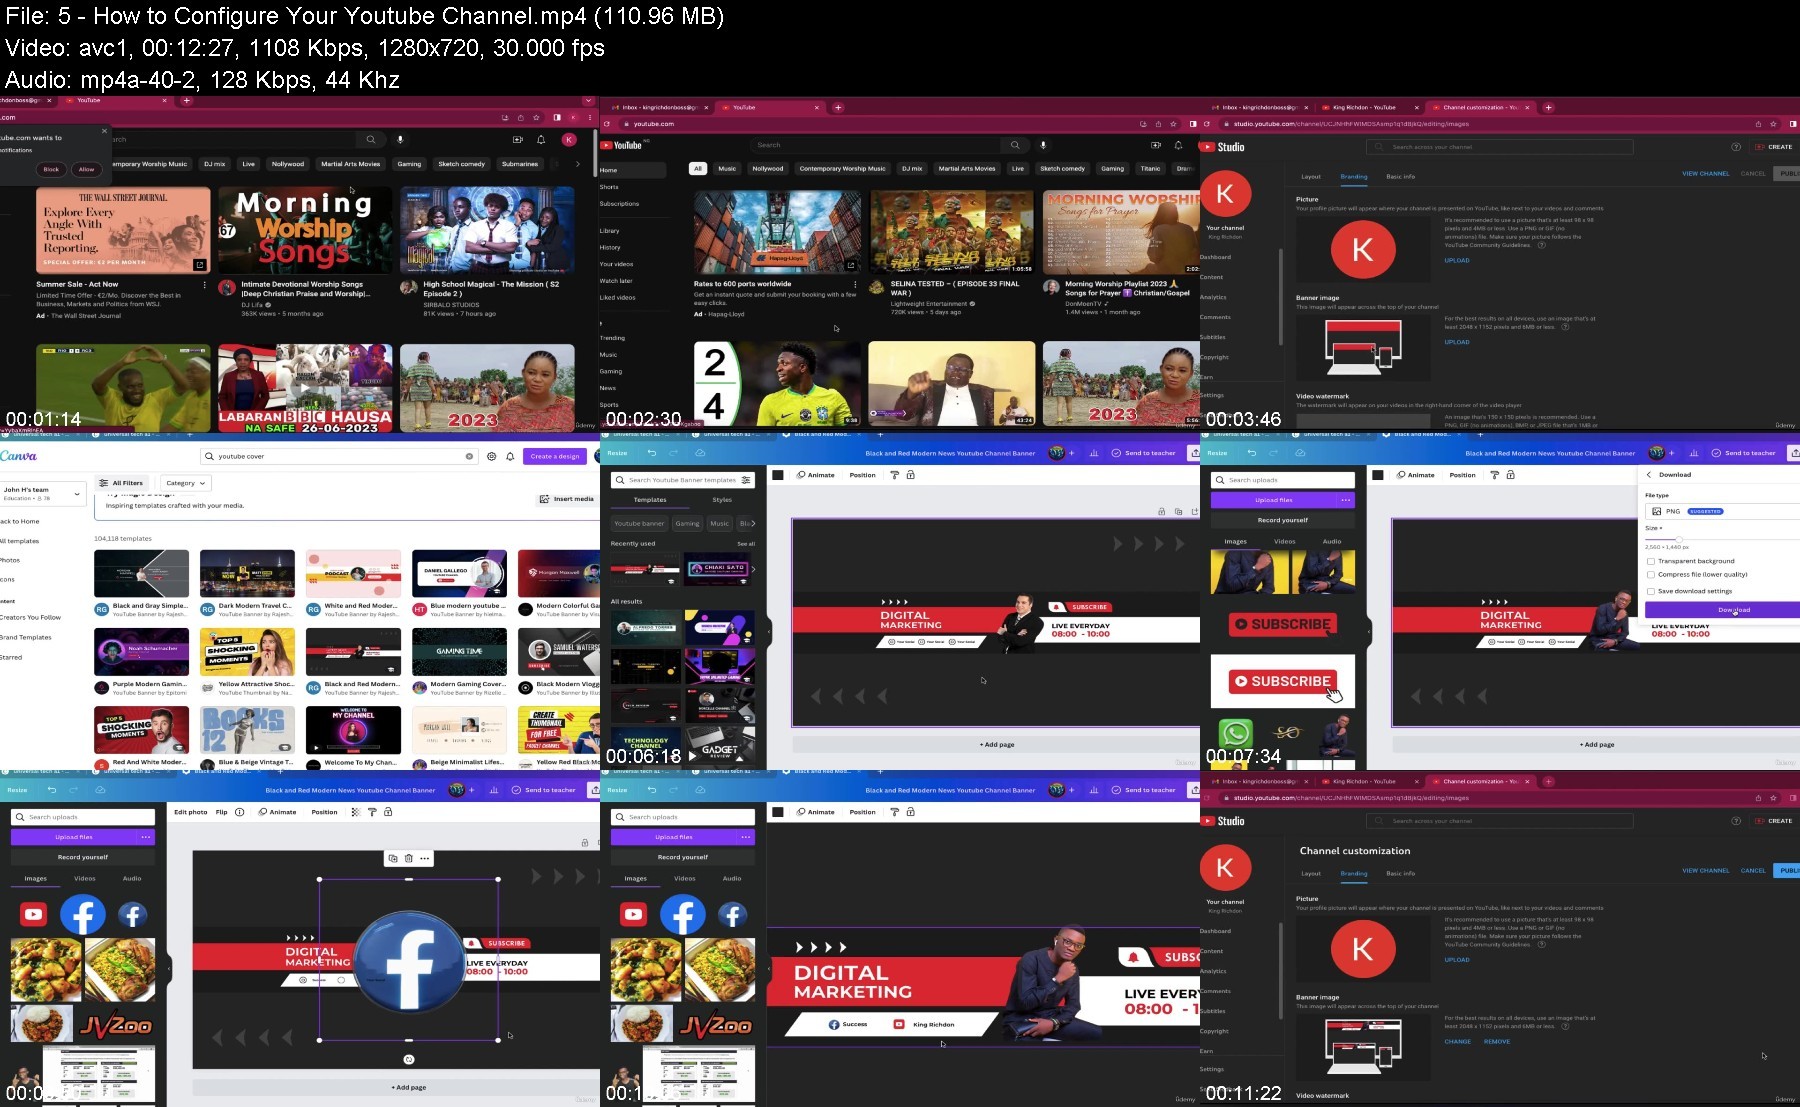Image resolution: width=1800 pixels, height=1107 pixels.
Task: Clear the youtube cover search with the X icon
Action: (469, 456)
